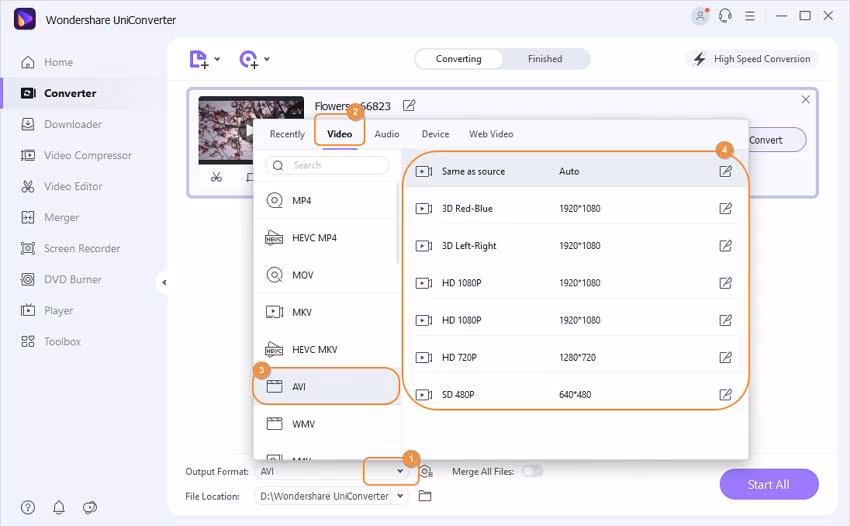Edit the 3D Red-Blue preset

[725, 208]
